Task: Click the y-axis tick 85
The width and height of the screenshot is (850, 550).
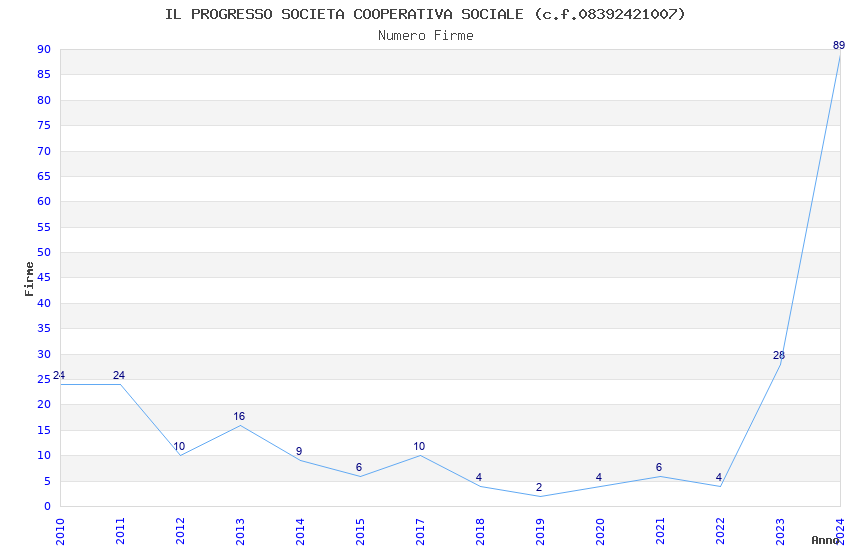Action: (x=44, y=75)
